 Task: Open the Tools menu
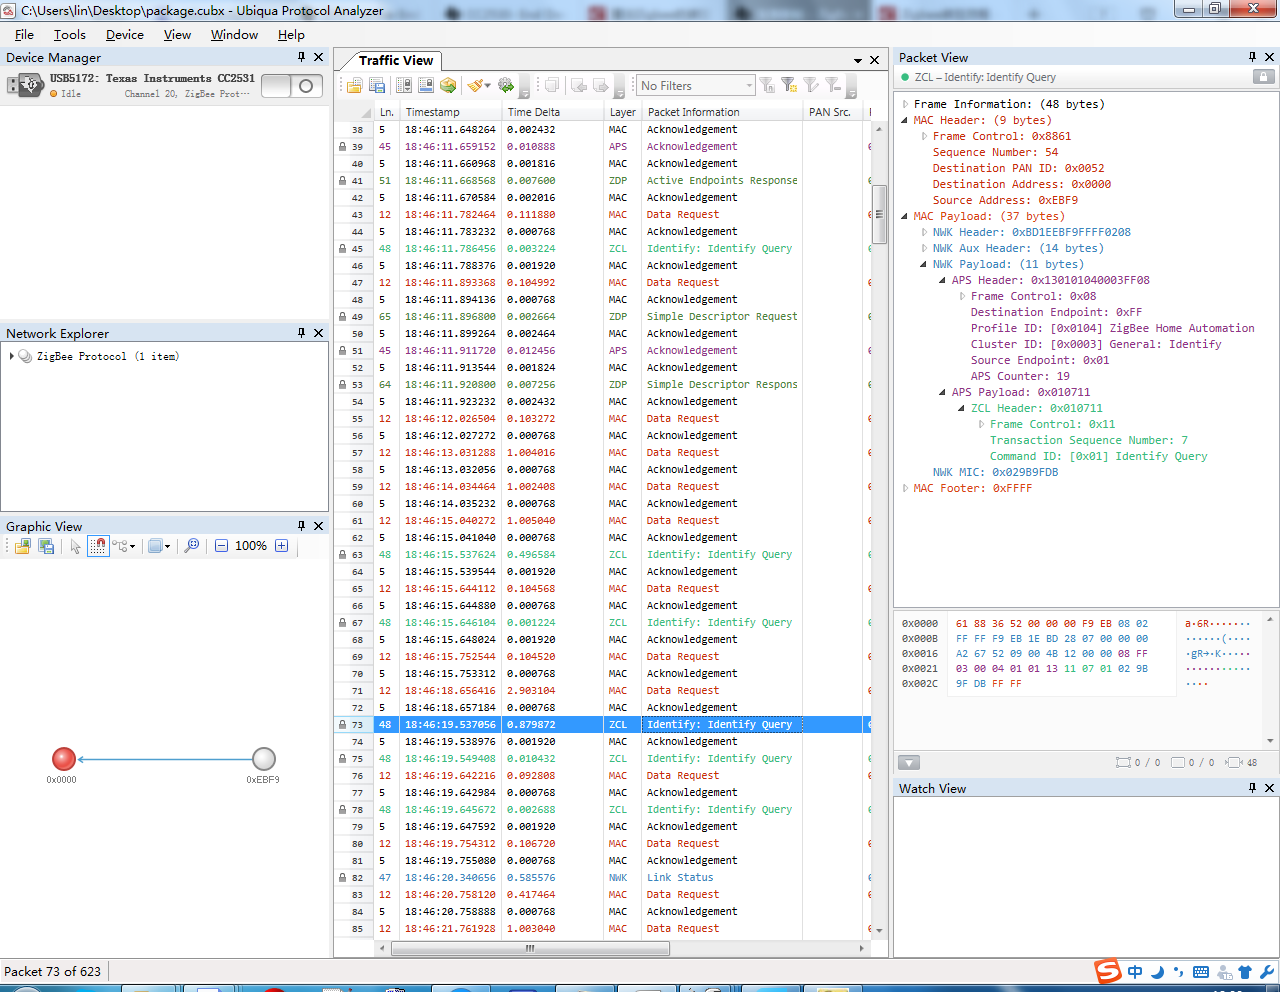69,34
